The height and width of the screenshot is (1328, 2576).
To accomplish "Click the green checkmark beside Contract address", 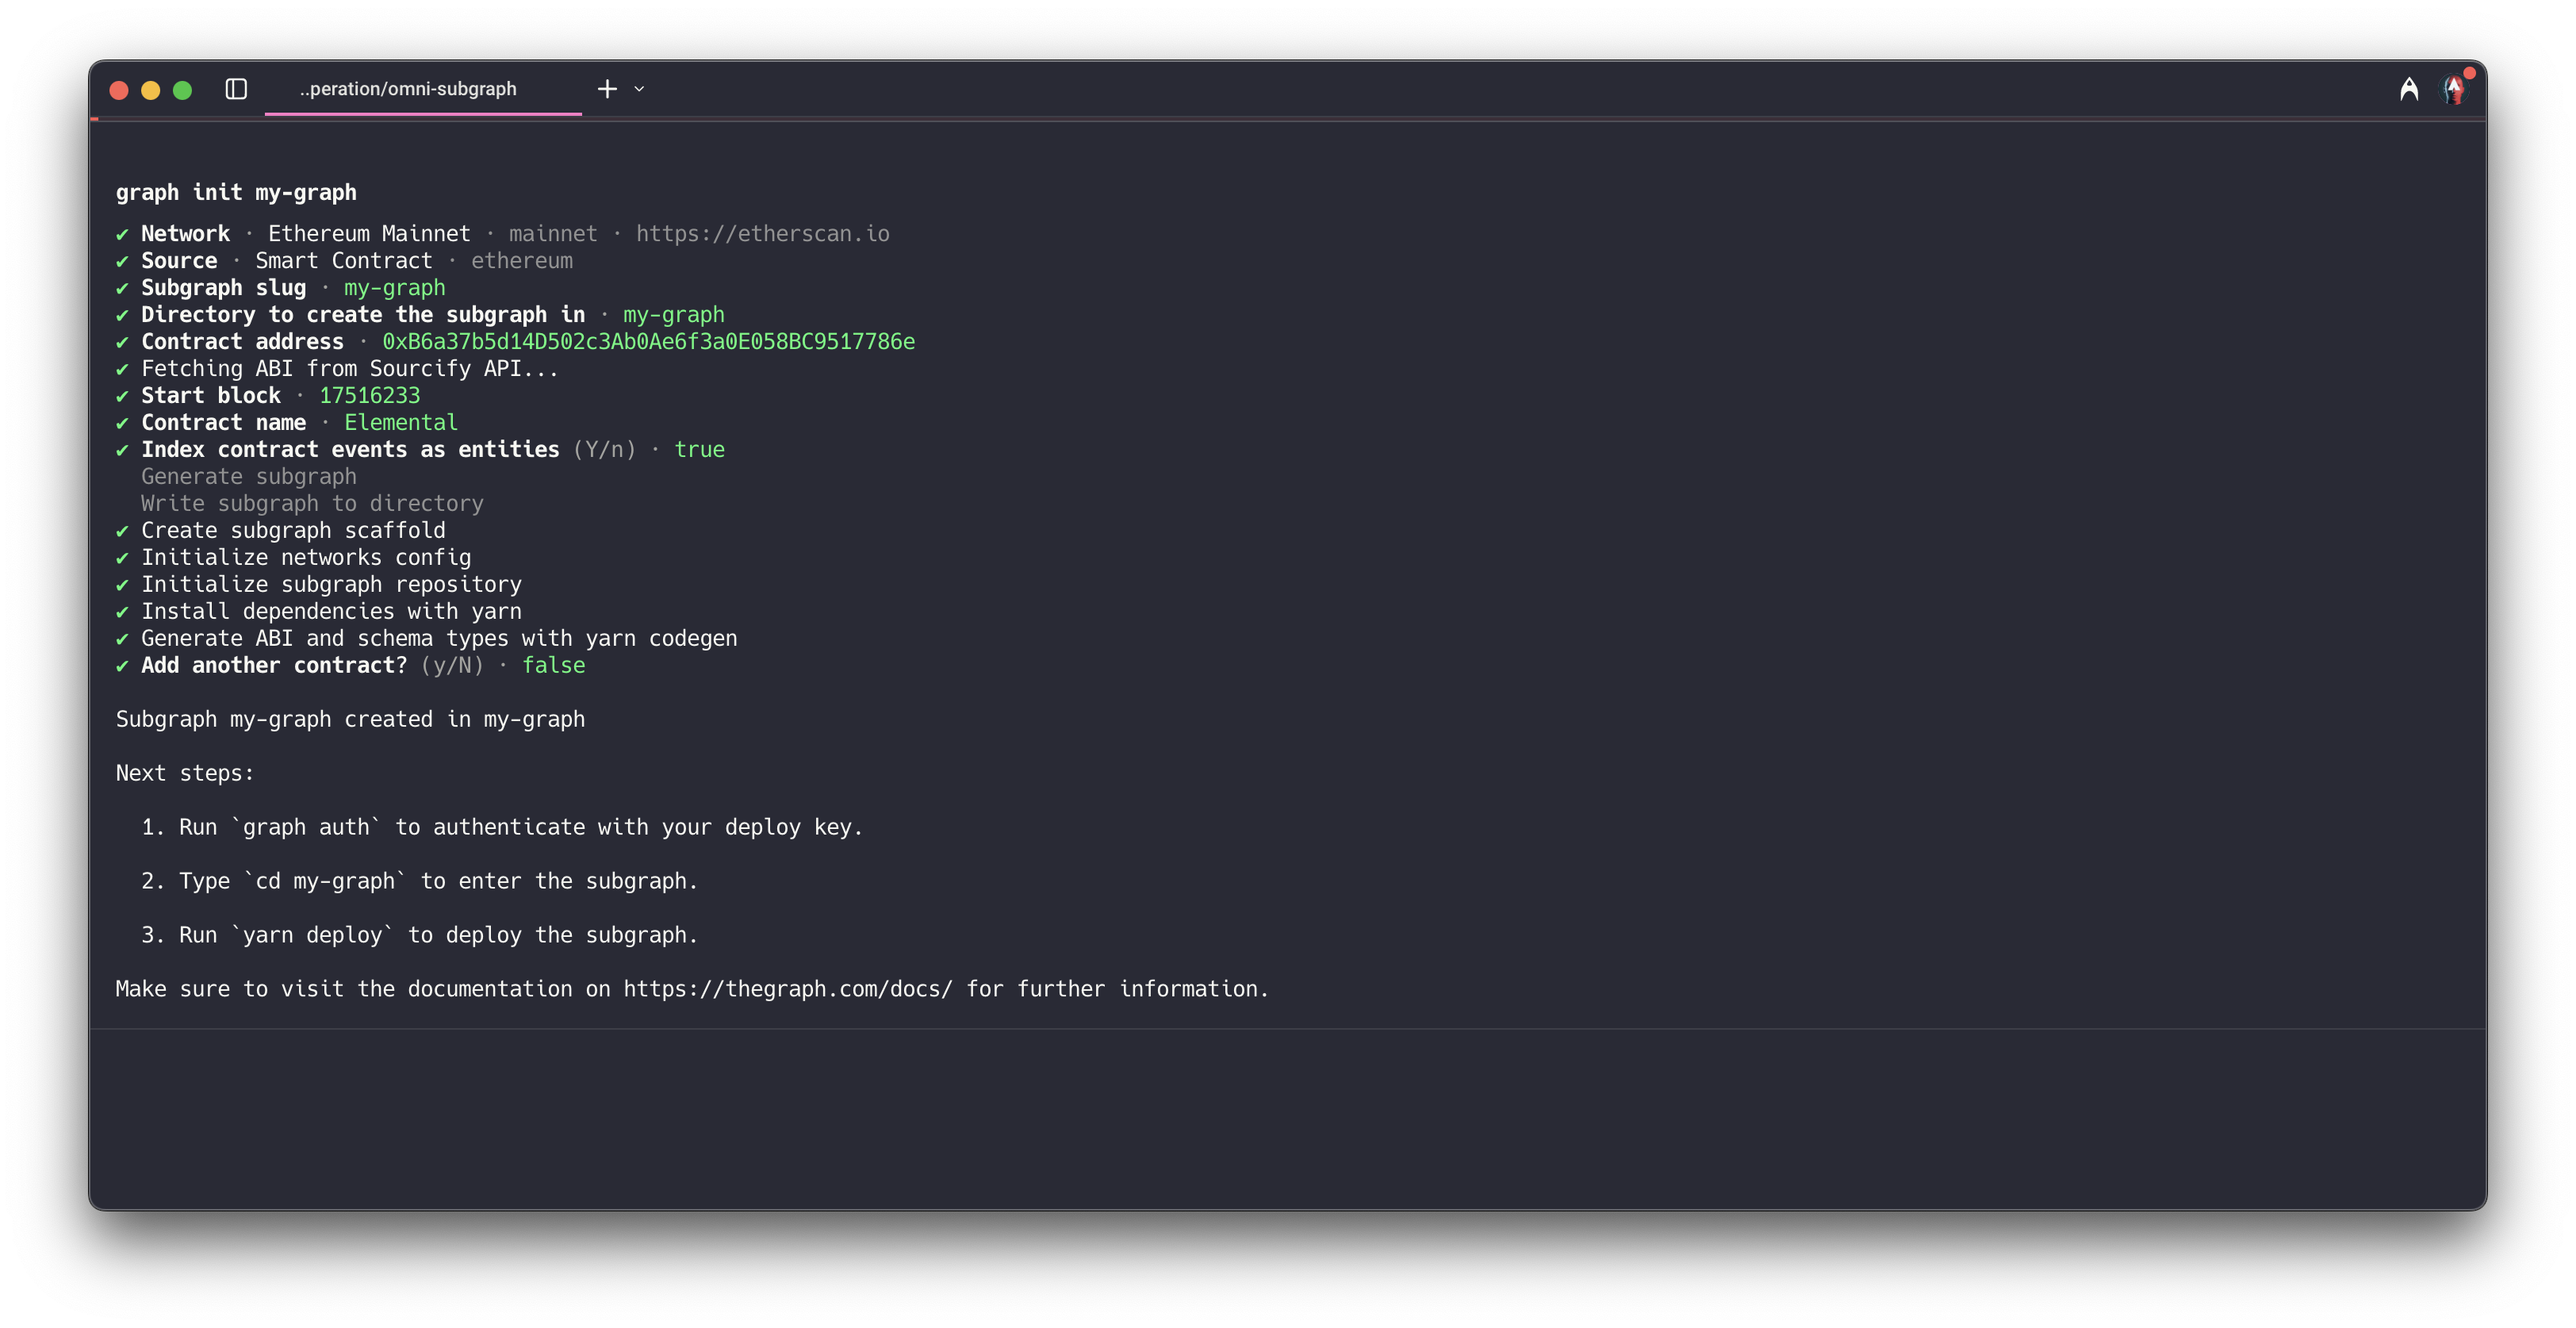I will pyautogui.click(x=122, y=342).
